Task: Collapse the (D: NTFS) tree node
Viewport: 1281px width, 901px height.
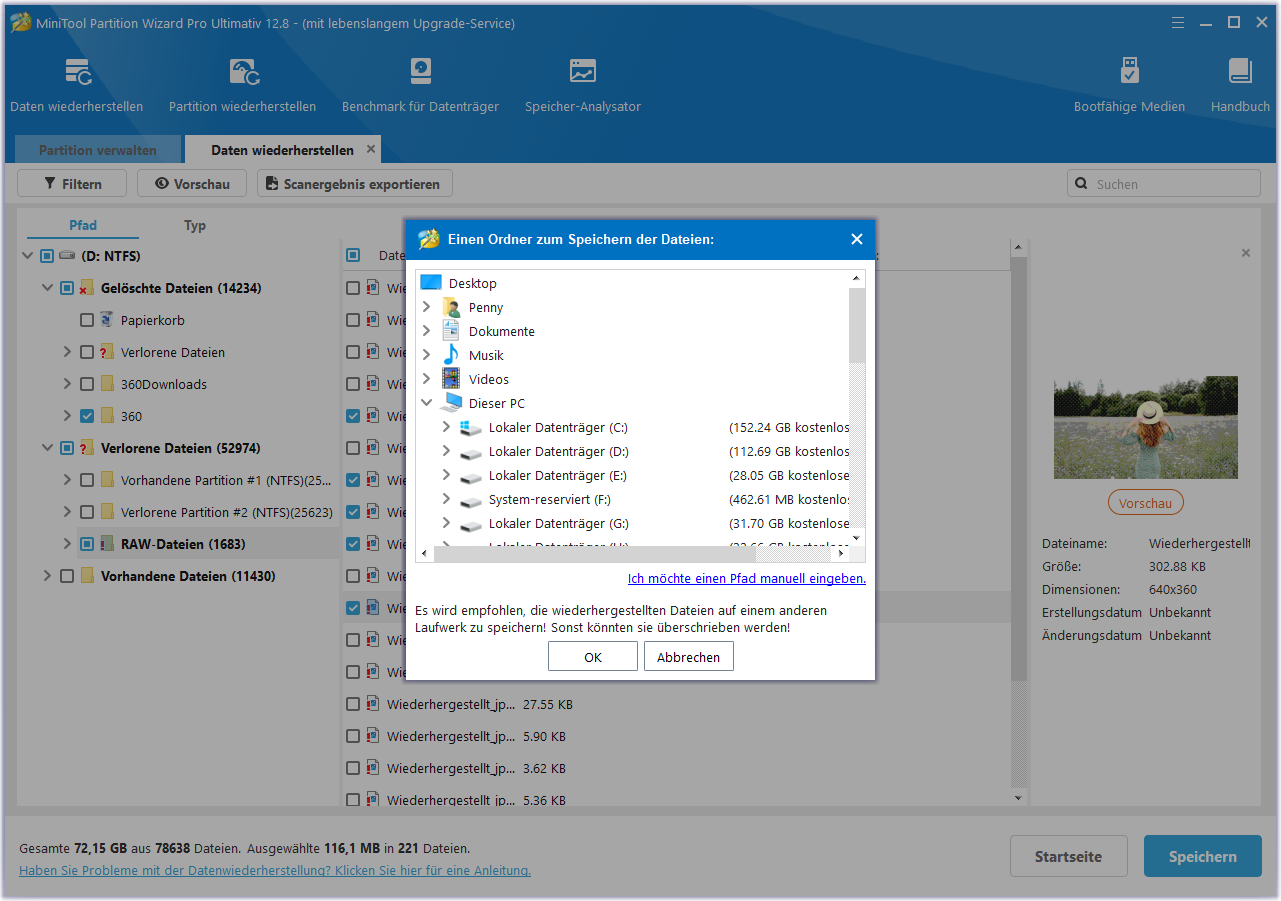Action: [27, 256]
